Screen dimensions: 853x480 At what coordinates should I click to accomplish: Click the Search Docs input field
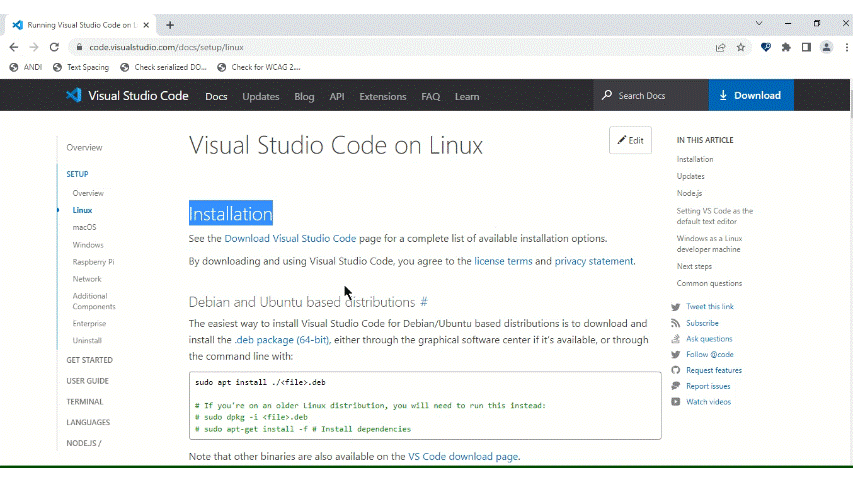[x=651, y=95]
